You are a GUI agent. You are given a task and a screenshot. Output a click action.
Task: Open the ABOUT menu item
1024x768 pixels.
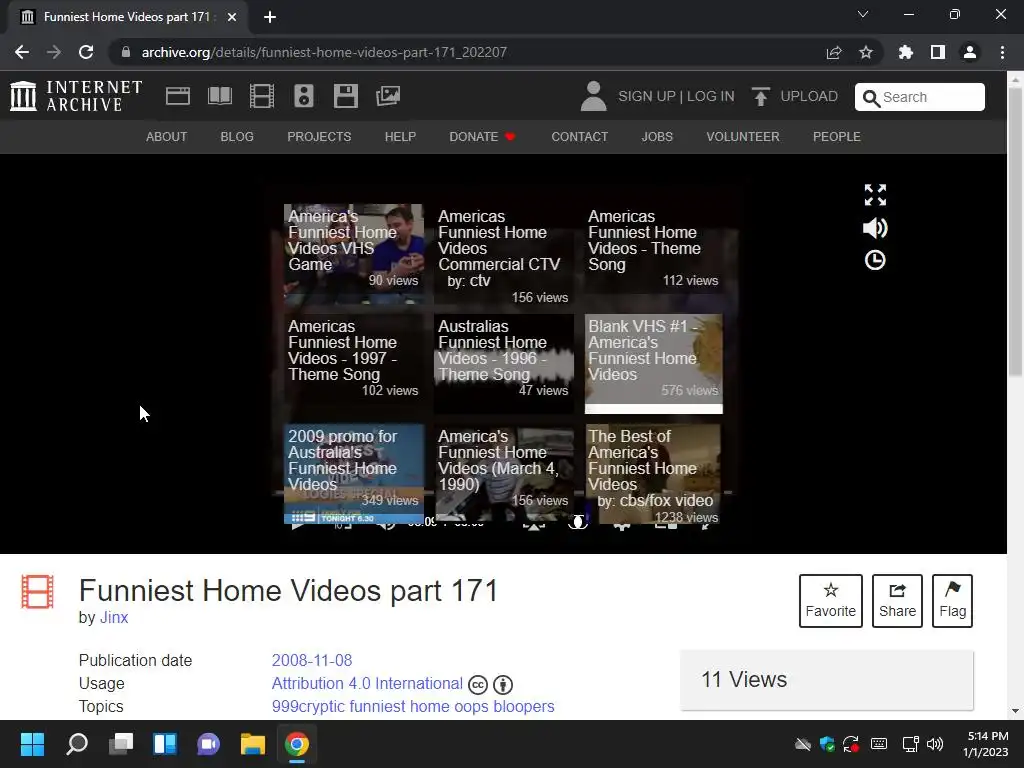167,137
